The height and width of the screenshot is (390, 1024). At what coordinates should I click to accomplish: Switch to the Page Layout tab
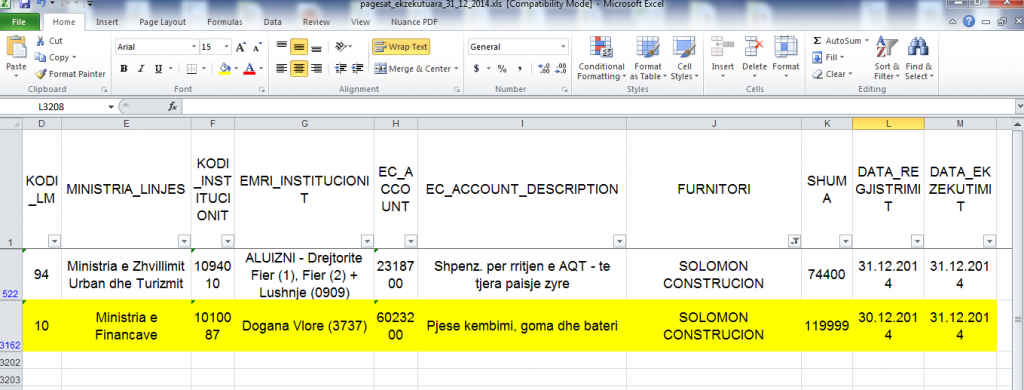[163, 22]
